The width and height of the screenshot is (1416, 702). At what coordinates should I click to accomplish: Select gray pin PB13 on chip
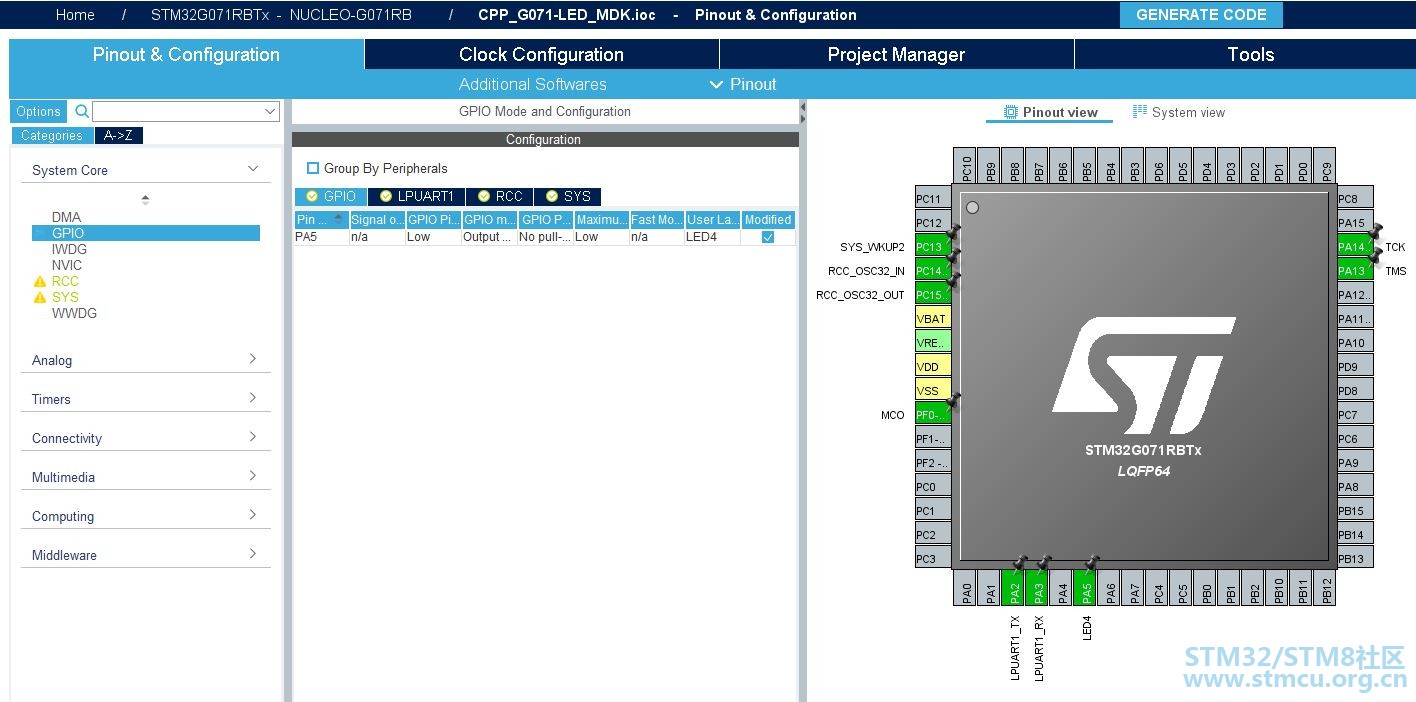(1355, 558)
